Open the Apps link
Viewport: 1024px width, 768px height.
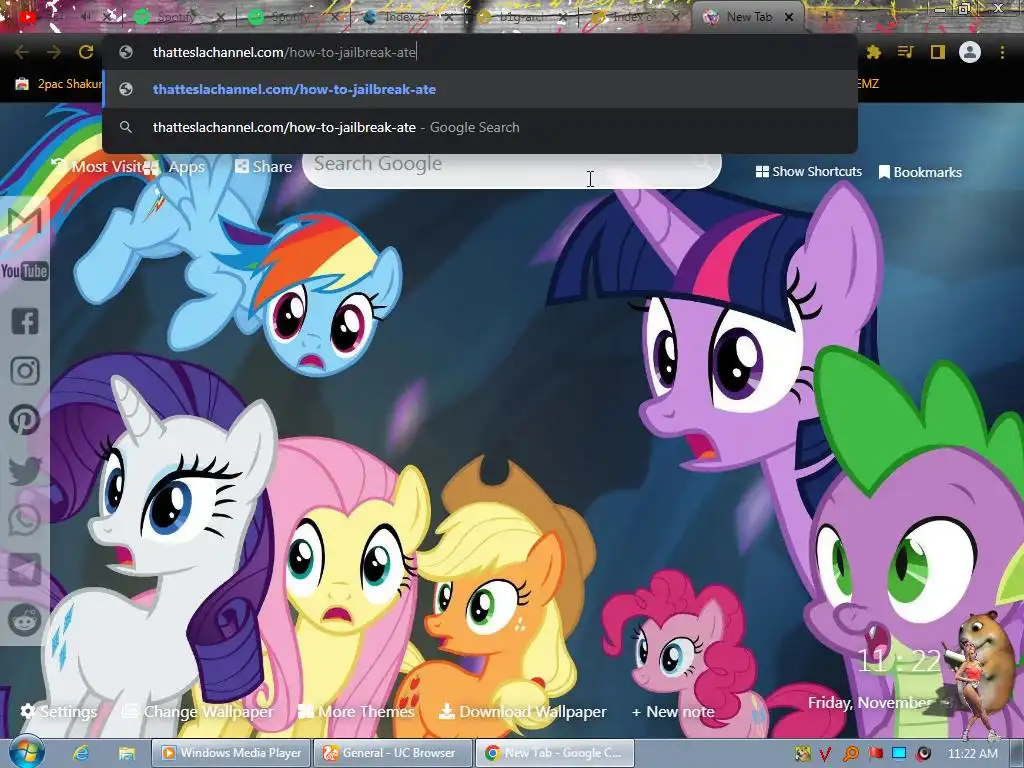pos(174,167)
